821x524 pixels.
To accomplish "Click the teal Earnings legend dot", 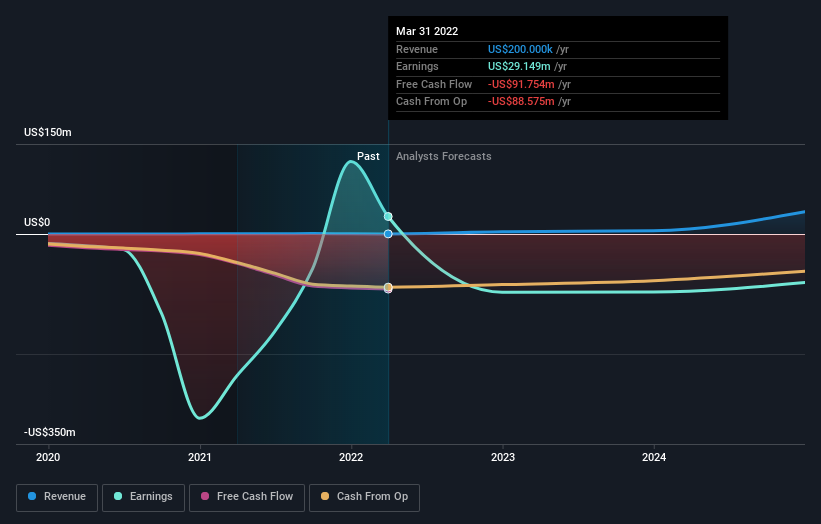I will click(x=118, y=496).
